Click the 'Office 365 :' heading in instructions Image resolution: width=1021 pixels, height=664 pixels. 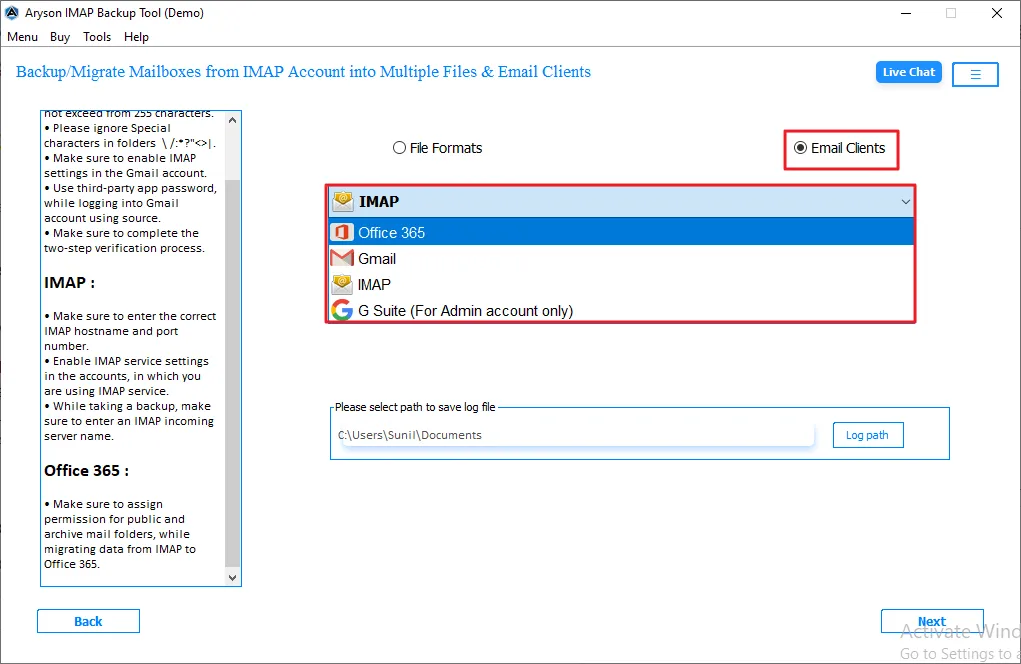pyautogui.click(x=87, y=471)
